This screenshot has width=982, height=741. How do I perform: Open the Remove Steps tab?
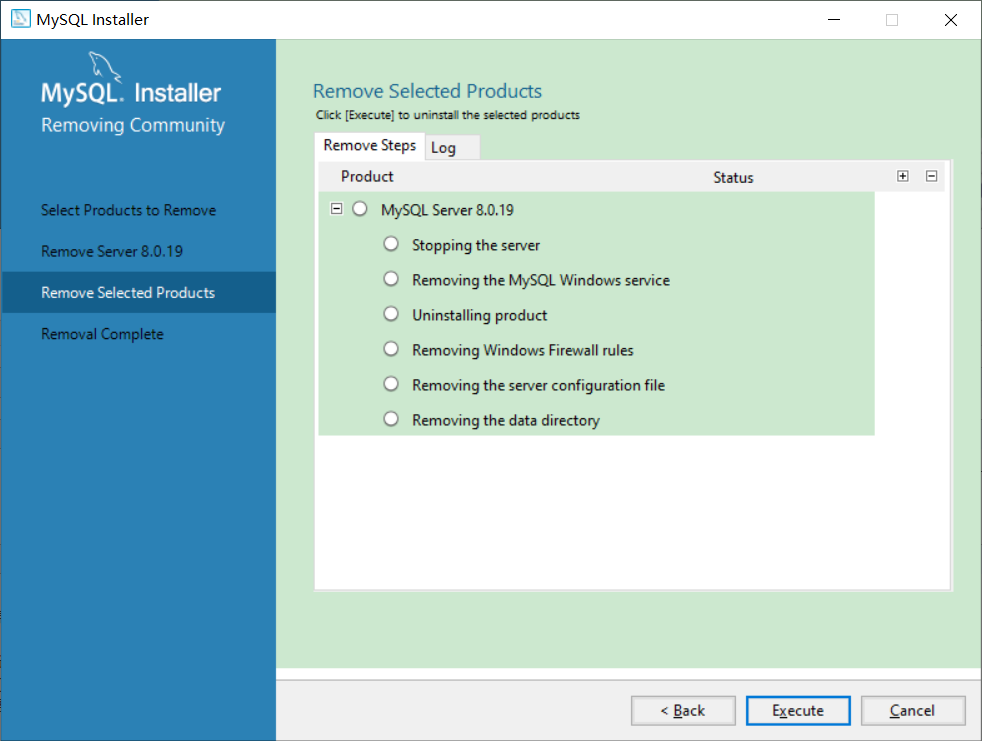[x=370, y=145]
